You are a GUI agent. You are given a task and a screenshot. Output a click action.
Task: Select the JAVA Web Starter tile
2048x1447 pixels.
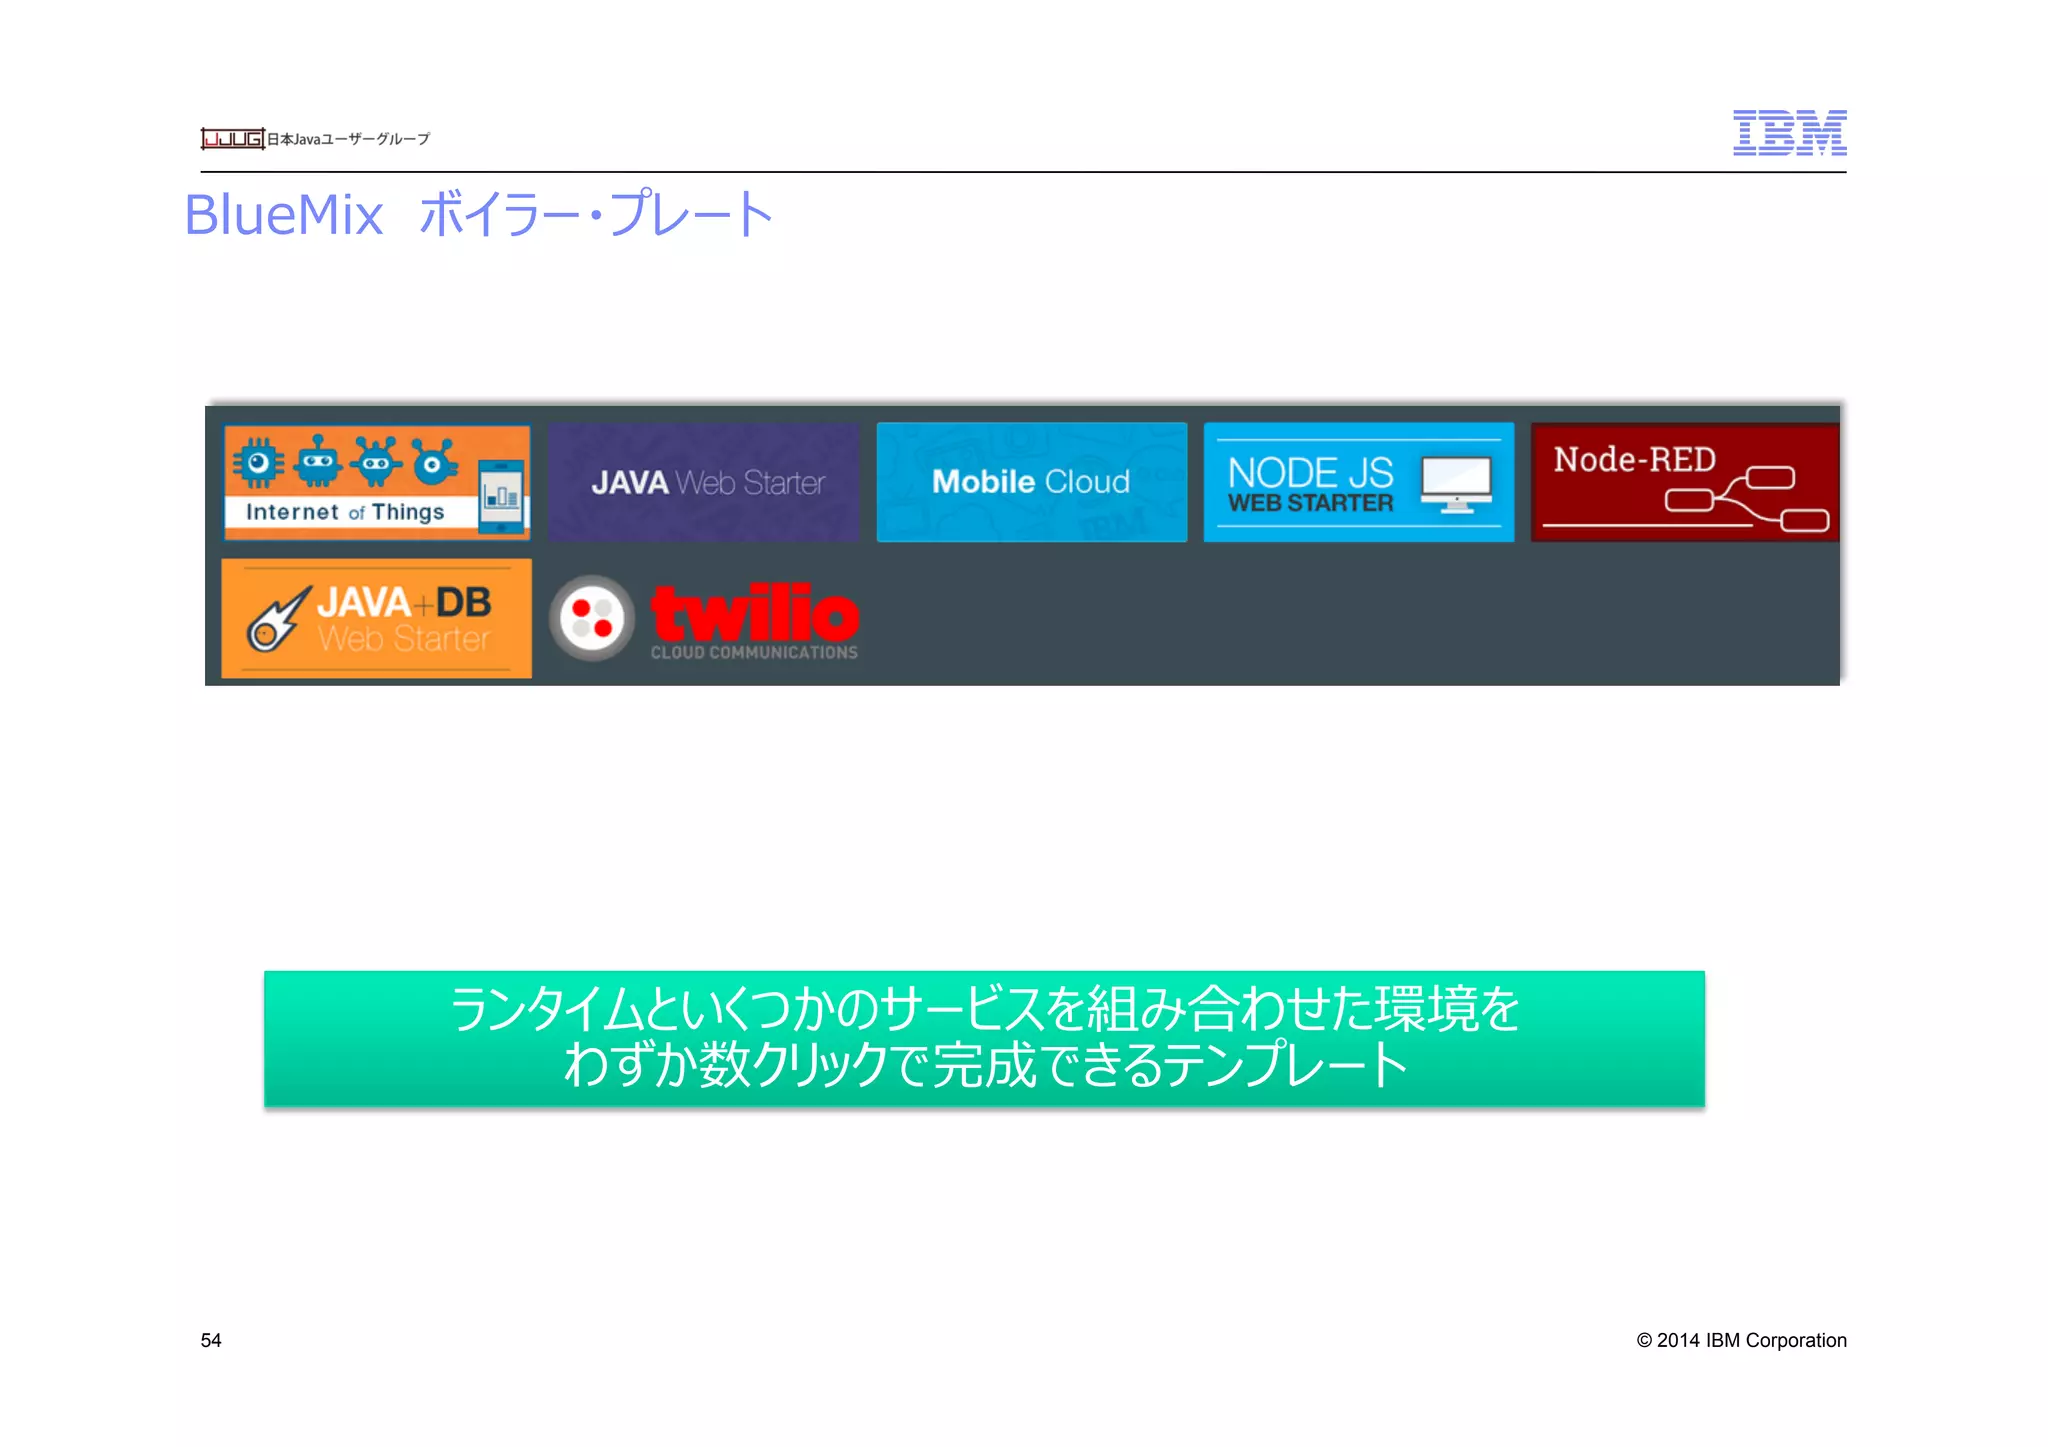click(703, 483)
